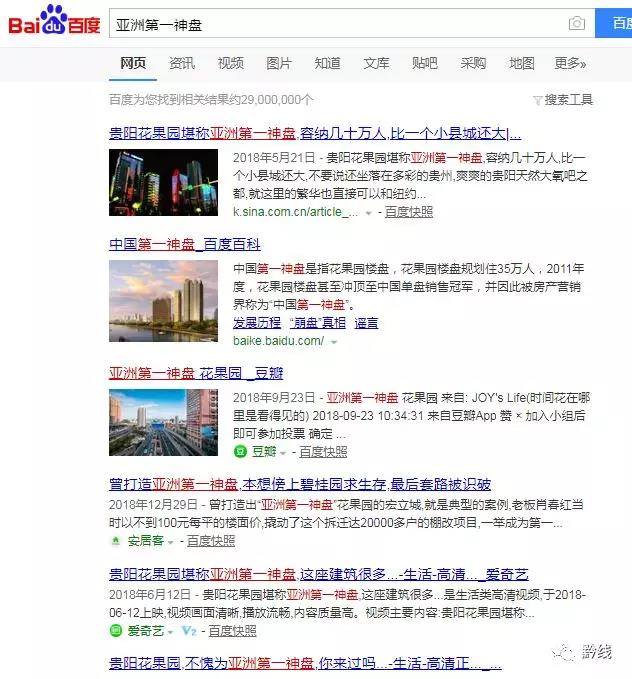Open 搜索工具 filter
632x679 pixels.
pyautogui.click(x=568, y=100)
